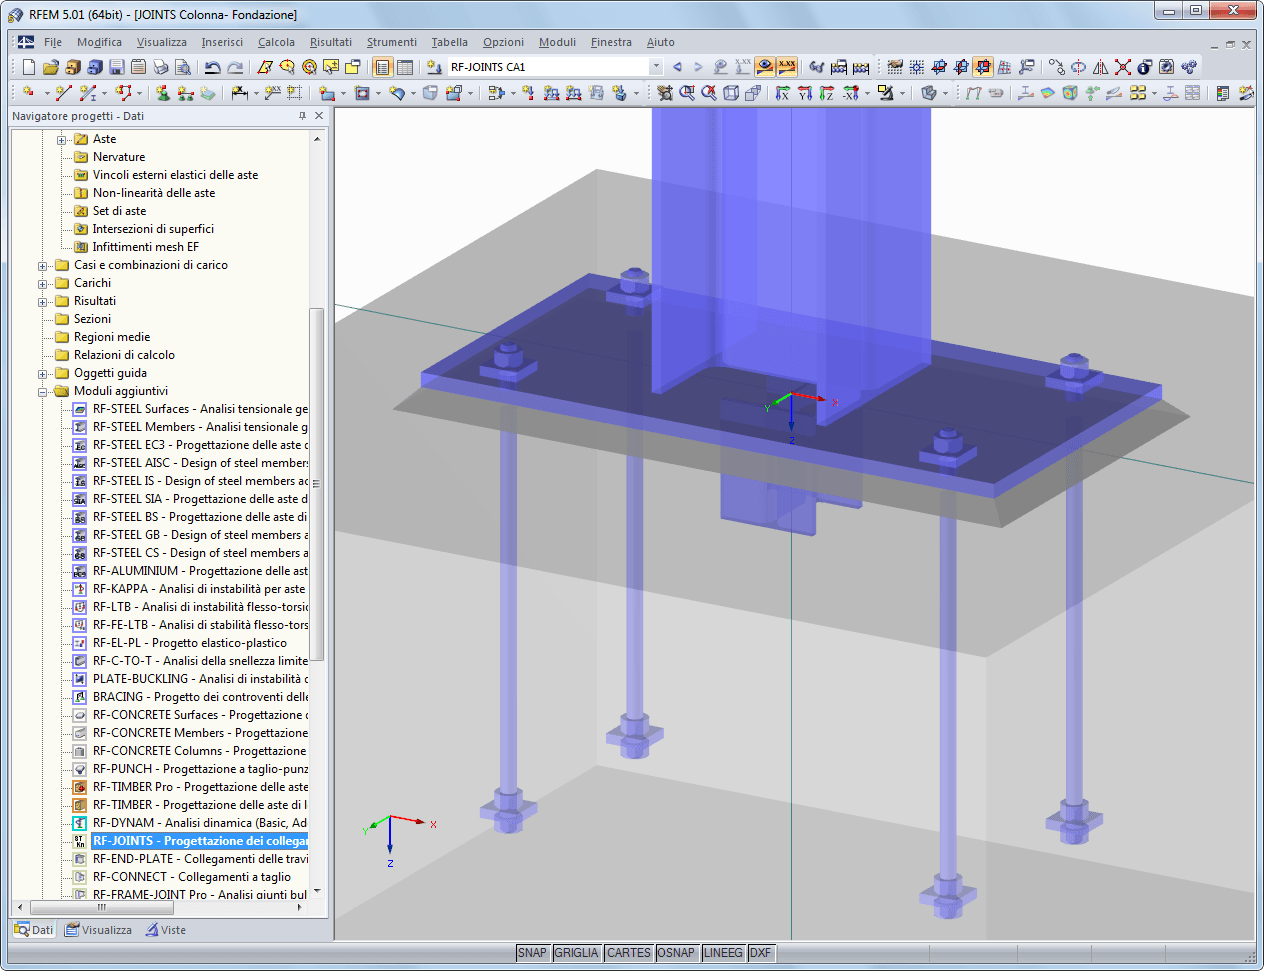1264x971 pixels.
Task: Select the zoom magnifier icon in the toolbar
Action: pyautogui.click(x=686, y=93)
